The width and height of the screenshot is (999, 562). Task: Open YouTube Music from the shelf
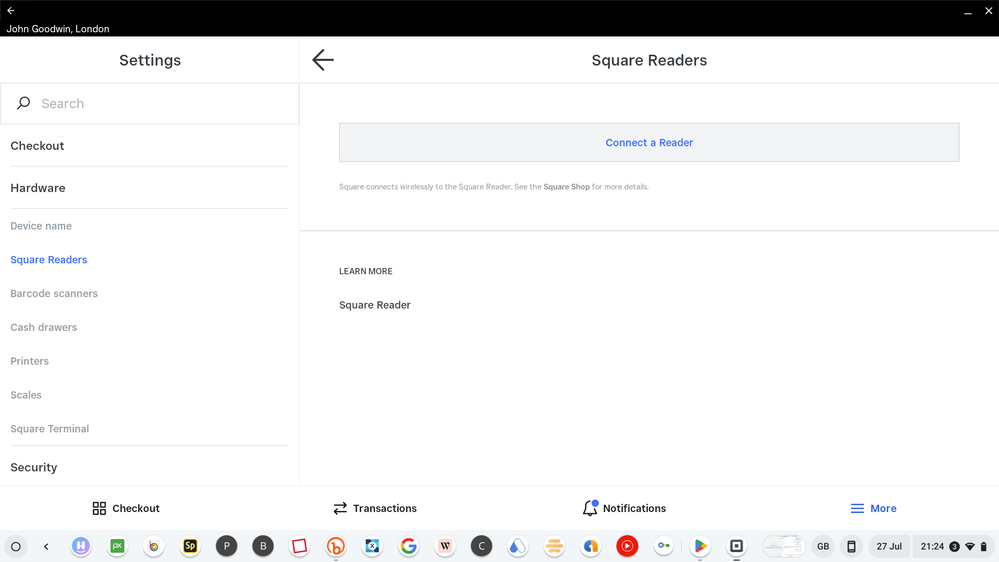pos(627,546)
